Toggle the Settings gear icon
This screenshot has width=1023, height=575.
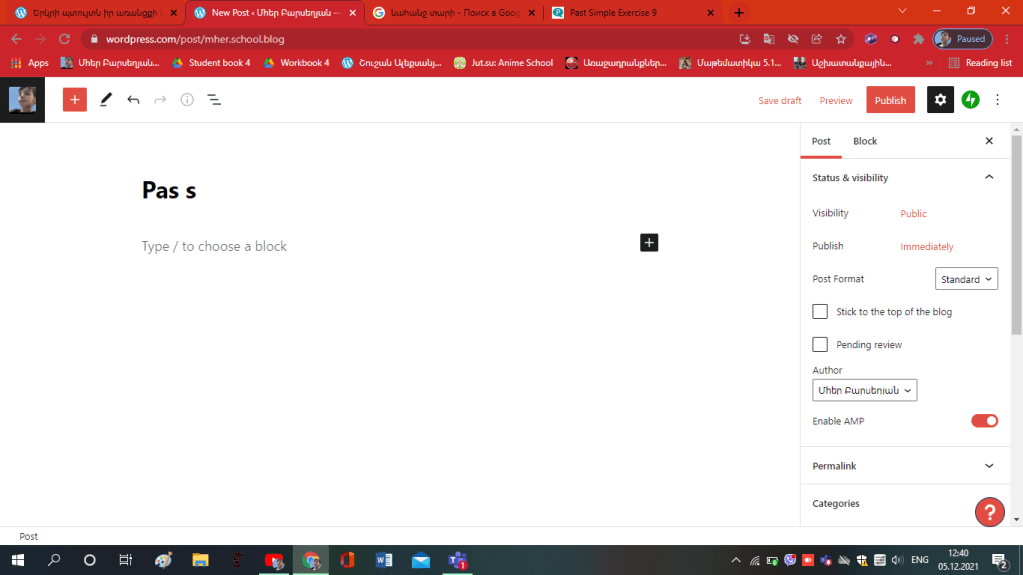tap(940, 100)
